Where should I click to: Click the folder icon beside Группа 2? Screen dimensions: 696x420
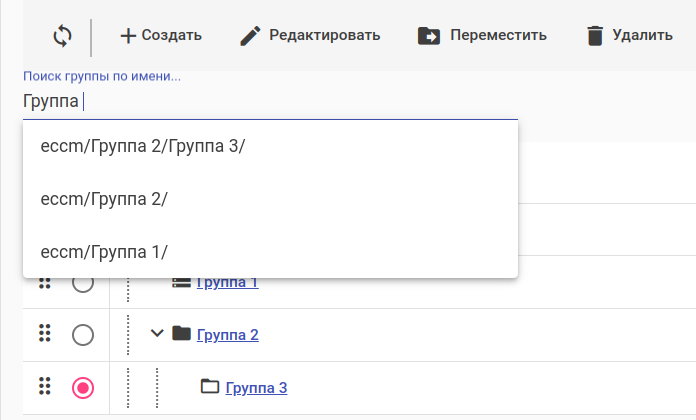[x=181, y=333]
